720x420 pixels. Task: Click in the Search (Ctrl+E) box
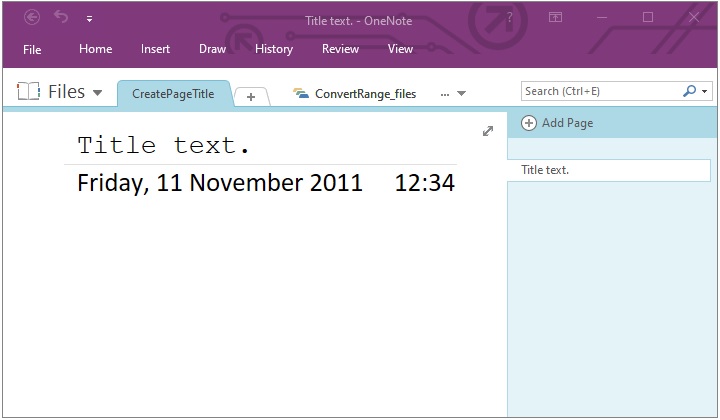tap(598, 91)
